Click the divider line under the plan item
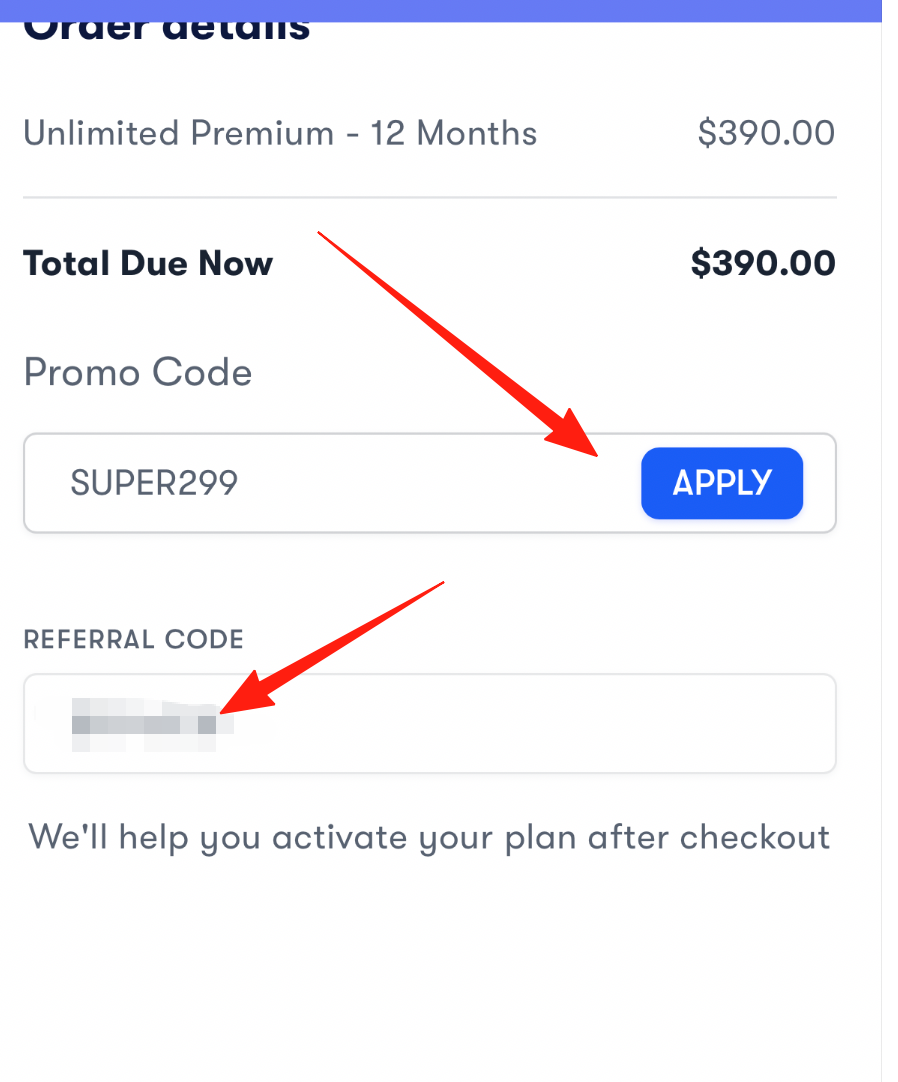Image resolution: width=898 pixels, height=1082 pixels. pyautogui.click(x=430, y=198)
